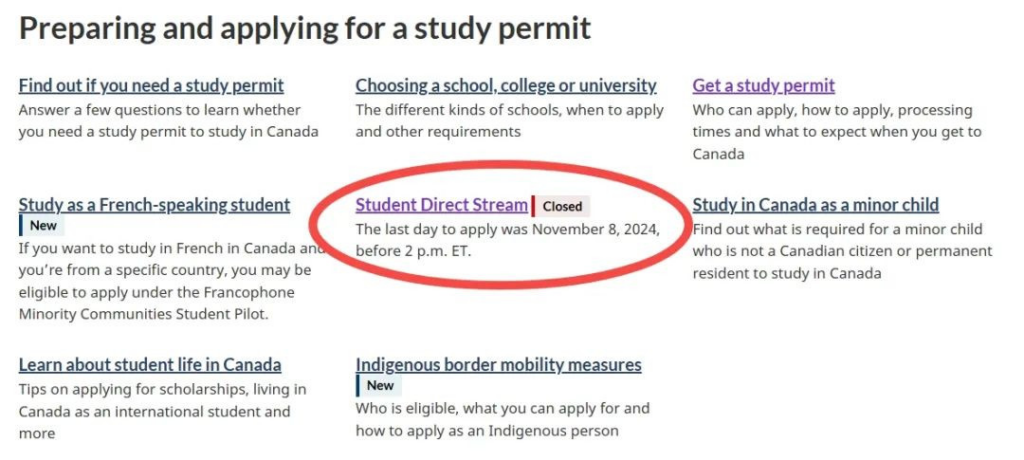The height and width of the screenshot is (460, 1024).
Task: Click the 'Student Direct Stream' link
Action: pos(441,205)
